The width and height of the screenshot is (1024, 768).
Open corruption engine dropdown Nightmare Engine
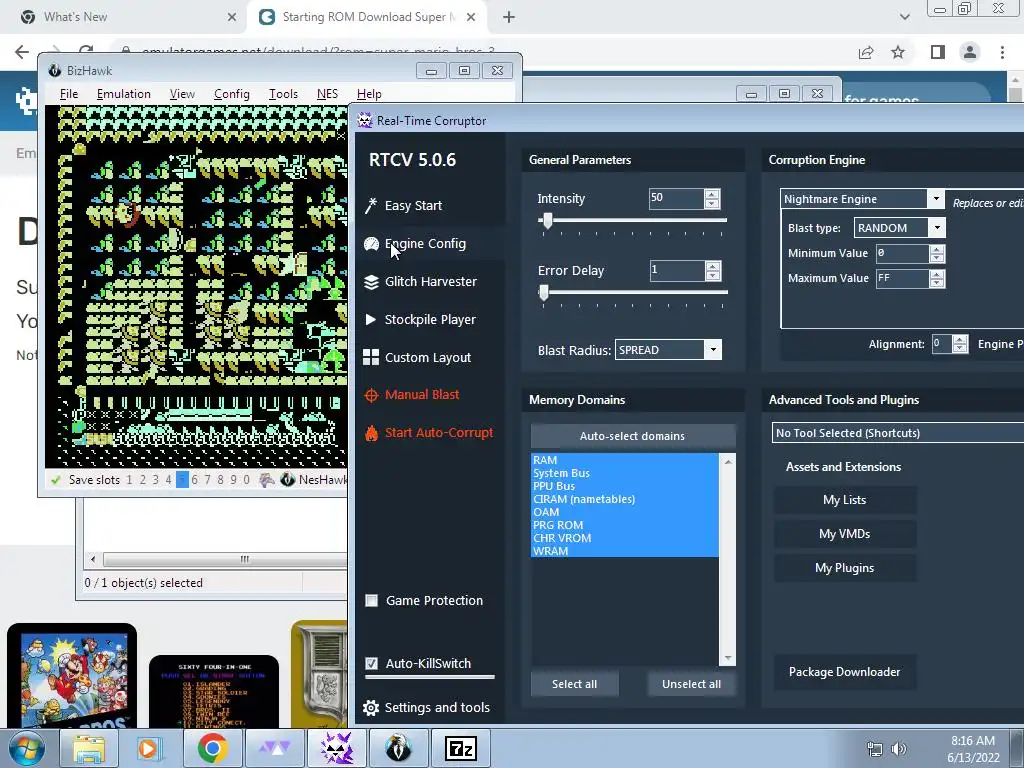click(x=935, y=199)
